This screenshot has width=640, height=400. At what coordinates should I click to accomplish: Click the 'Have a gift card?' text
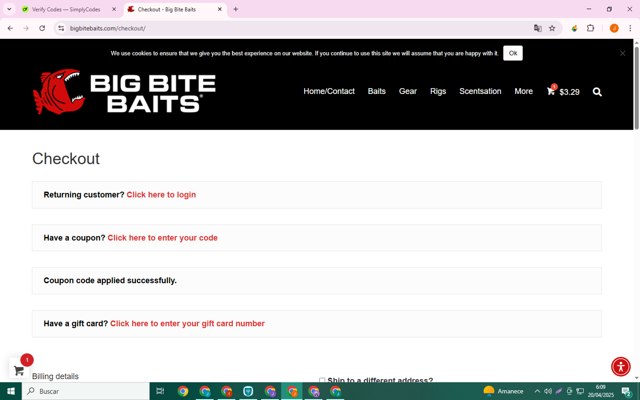(x=76, y=323)
